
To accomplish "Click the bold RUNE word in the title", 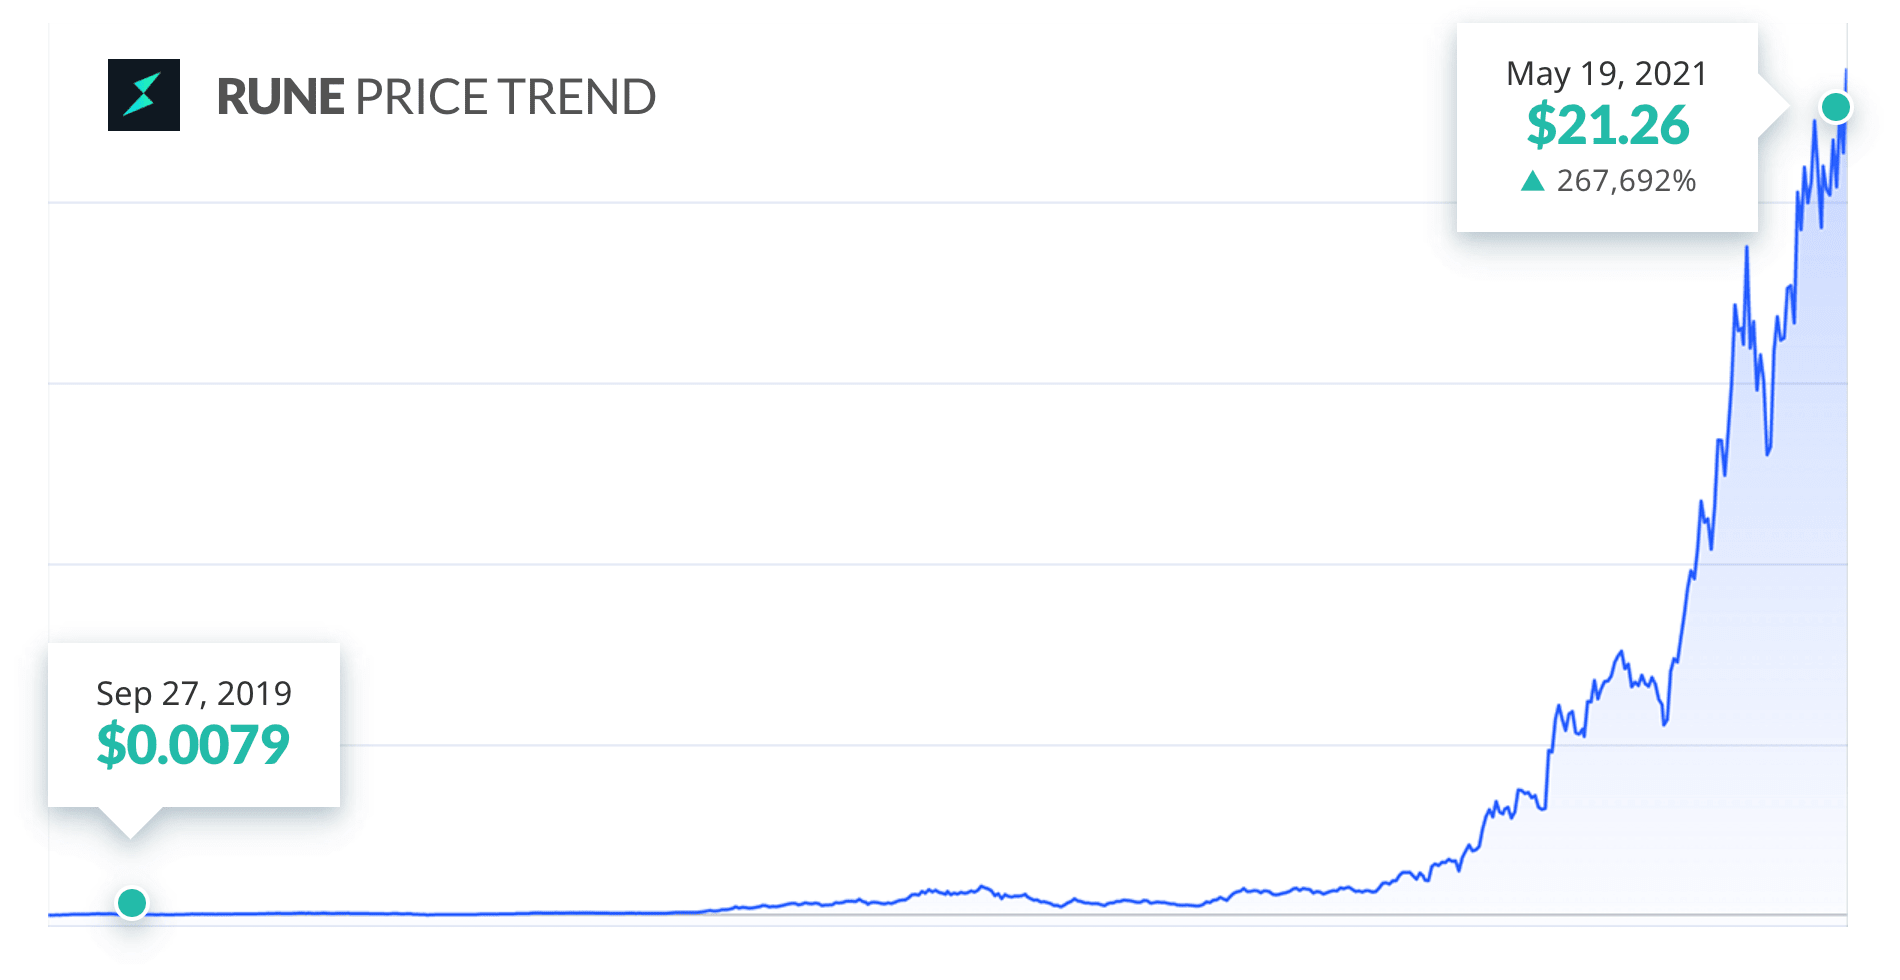I will pyautogui.click(x=281, y=97).
